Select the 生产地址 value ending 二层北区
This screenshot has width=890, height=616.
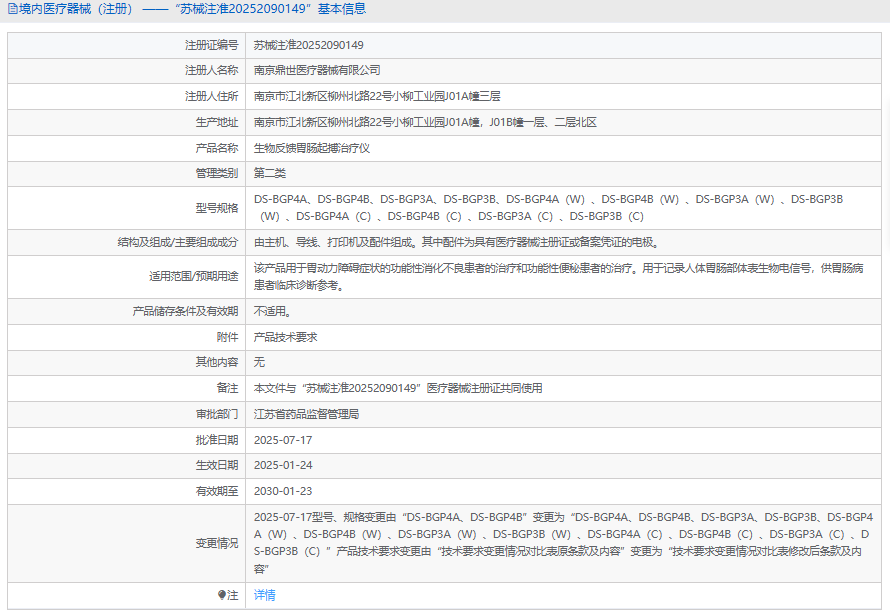(x=425, y=122)
